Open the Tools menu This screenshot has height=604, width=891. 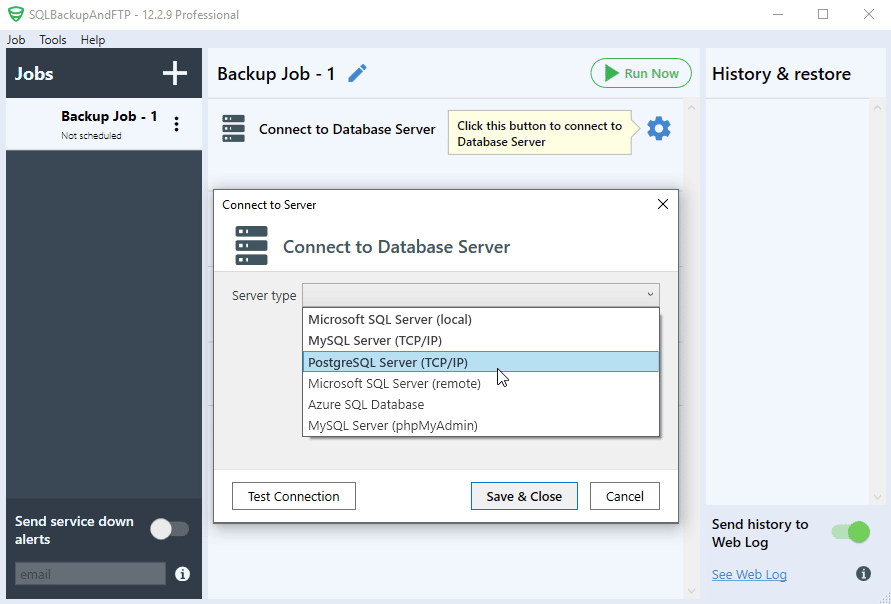coord(52,40)
